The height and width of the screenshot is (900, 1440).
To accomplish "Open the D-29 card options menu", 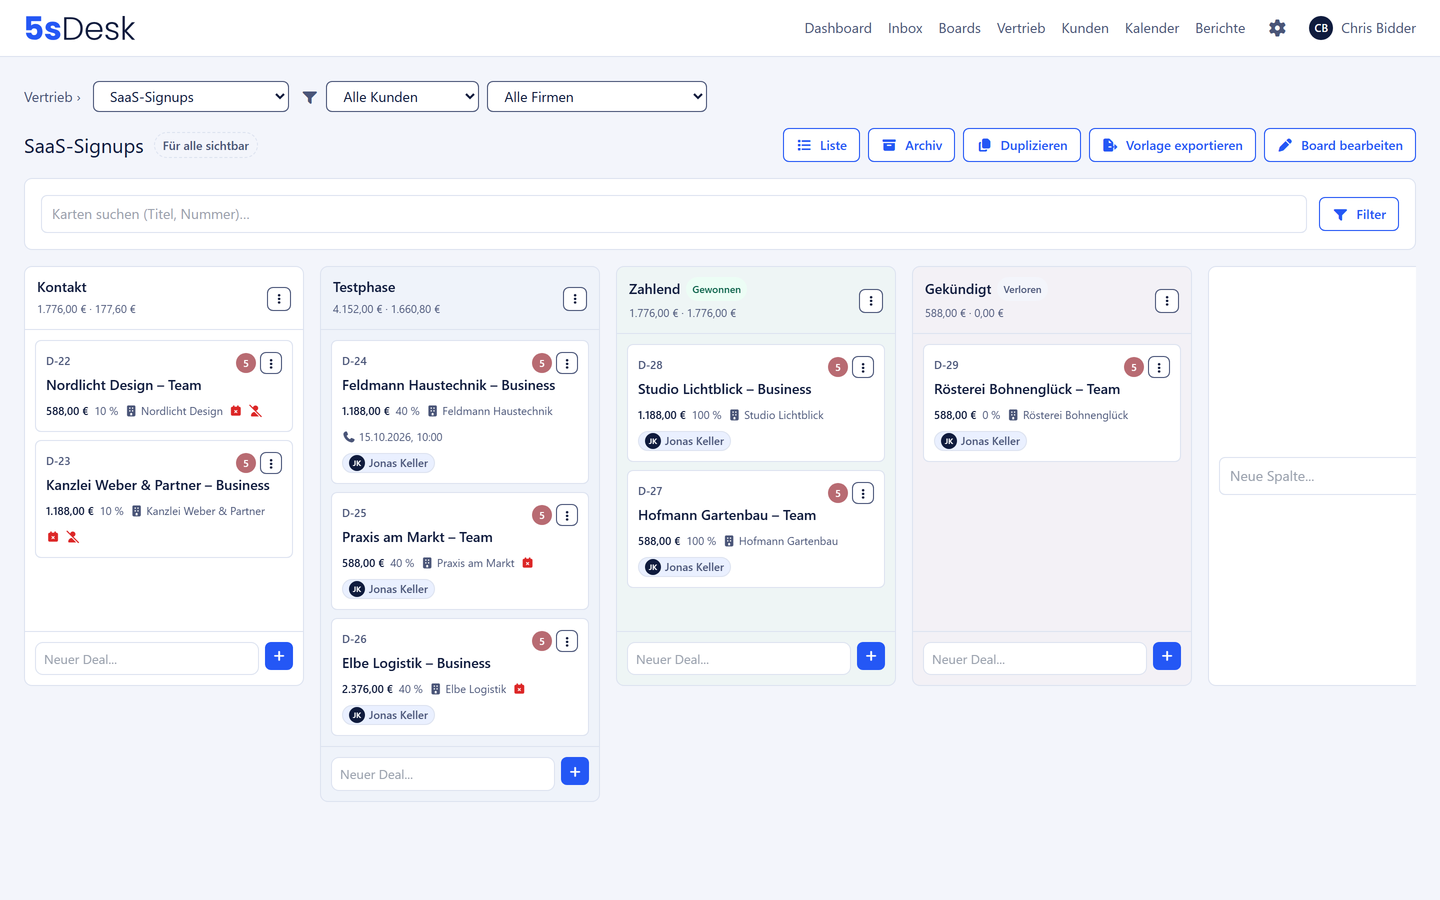I will click(x=1159, y=367).
